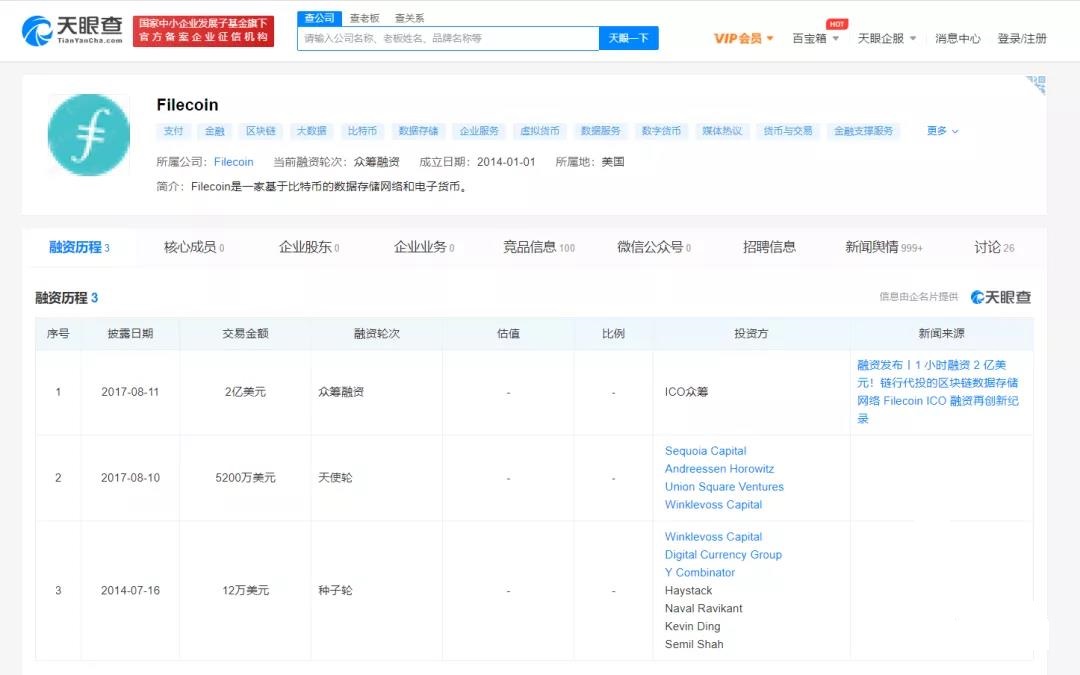Open the 天眼企服 dropdown

[886, 39]
